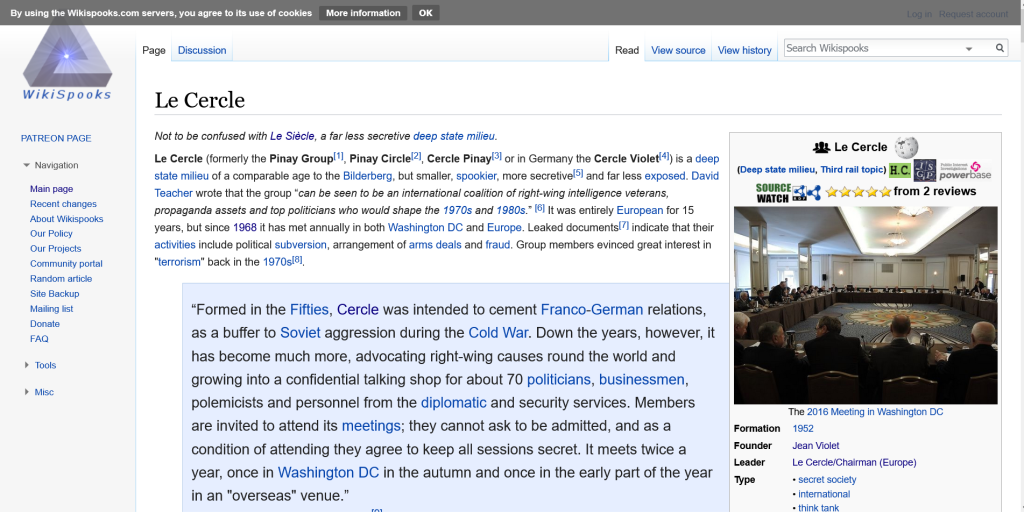Open the Third rail topic link
The height and width of the screenshot is (513, 1024).
(852, 170)
